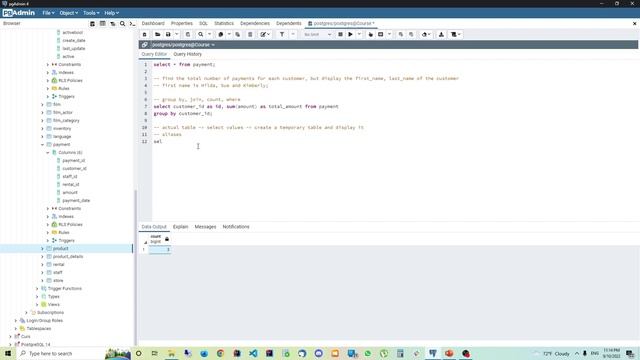This screenshot has height=360, width=640.
Task: Open the Dependents tab
Action: 289,23
